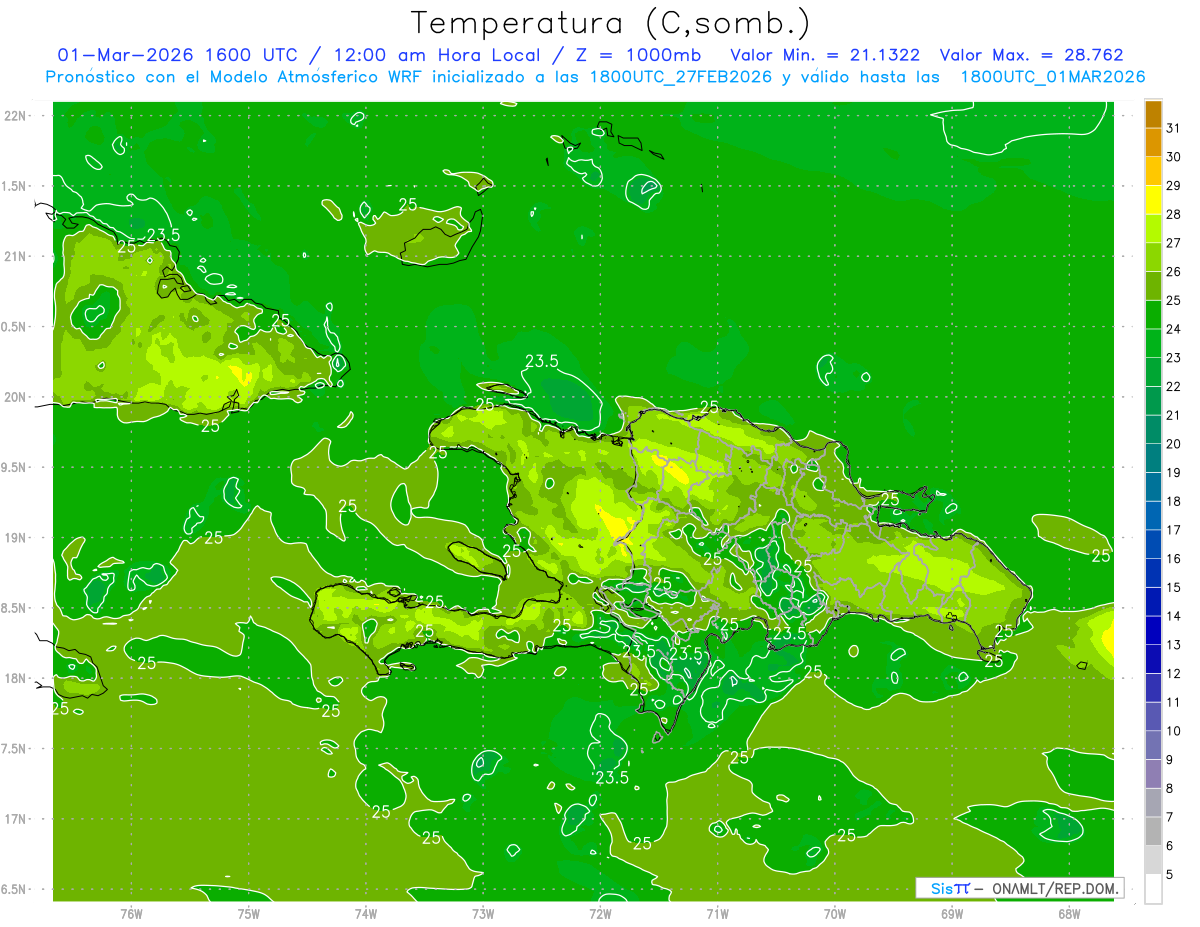
Task: Click the legend value "15"
Action: coord(1174,587)
